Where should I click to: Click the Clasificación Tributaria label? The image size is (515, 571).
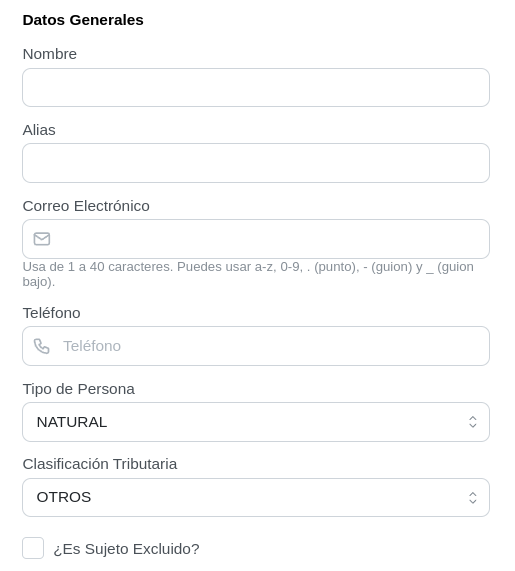100,464
